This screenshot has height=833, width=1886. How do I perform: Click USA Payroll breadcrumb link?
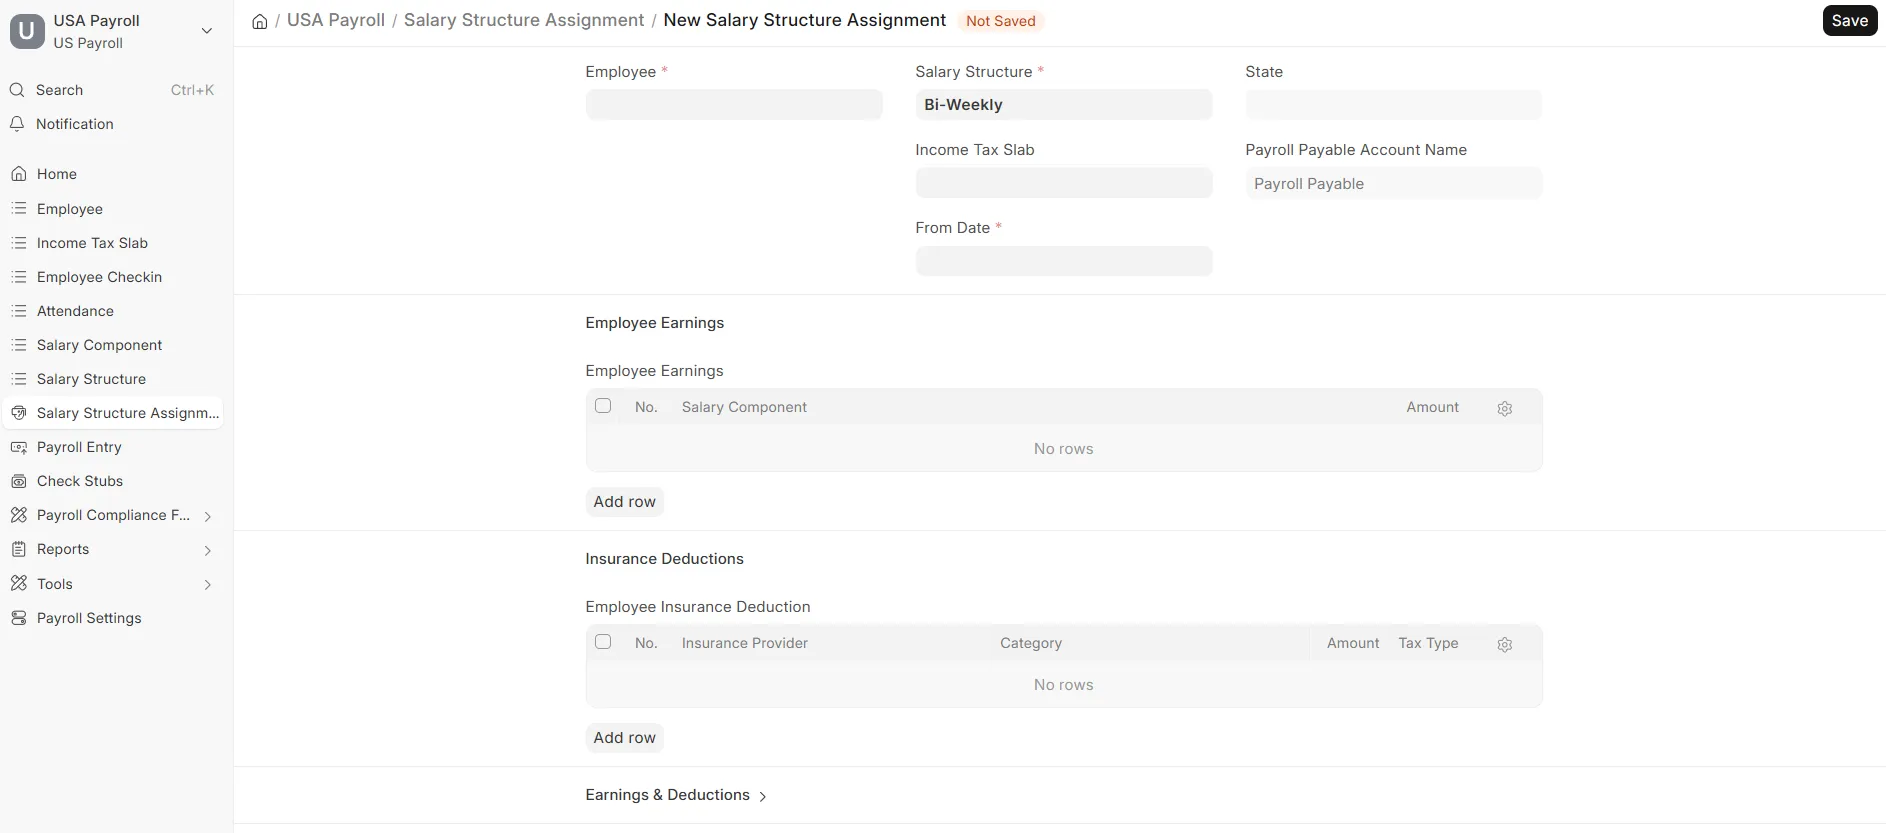[x=336, y=20]
